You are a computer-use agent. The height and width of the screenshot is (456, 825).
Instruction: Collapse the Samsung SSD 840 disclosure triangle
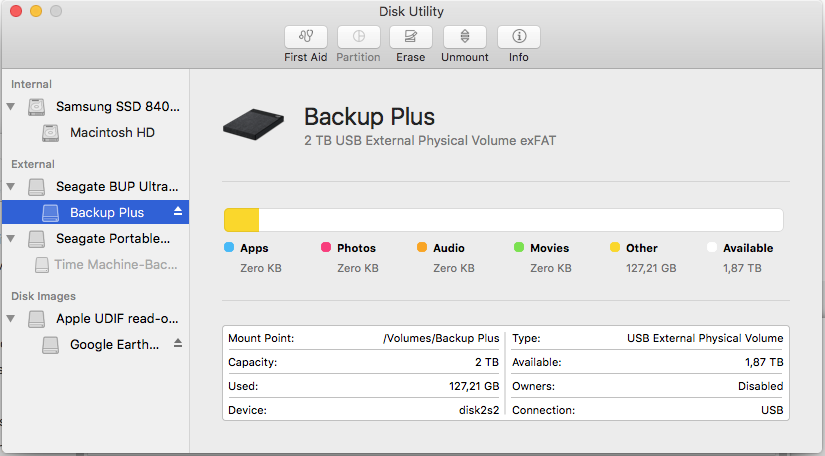(11, 107)
